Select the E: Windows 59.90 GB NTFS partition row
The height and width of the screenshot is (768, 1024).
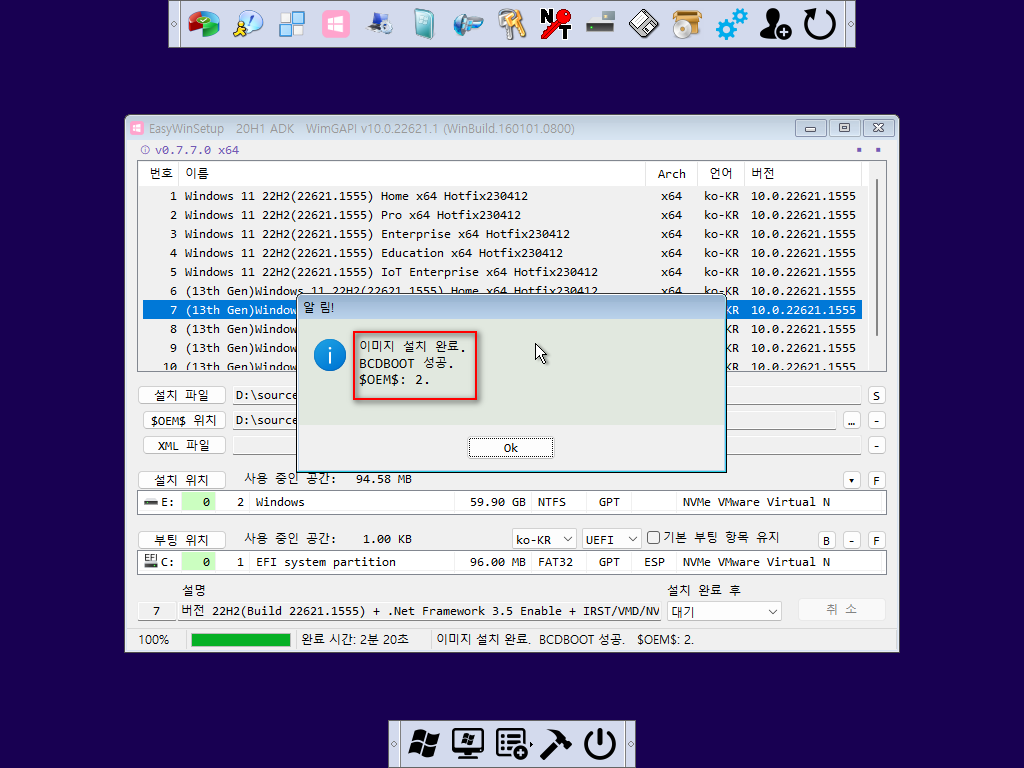point(511,502)
